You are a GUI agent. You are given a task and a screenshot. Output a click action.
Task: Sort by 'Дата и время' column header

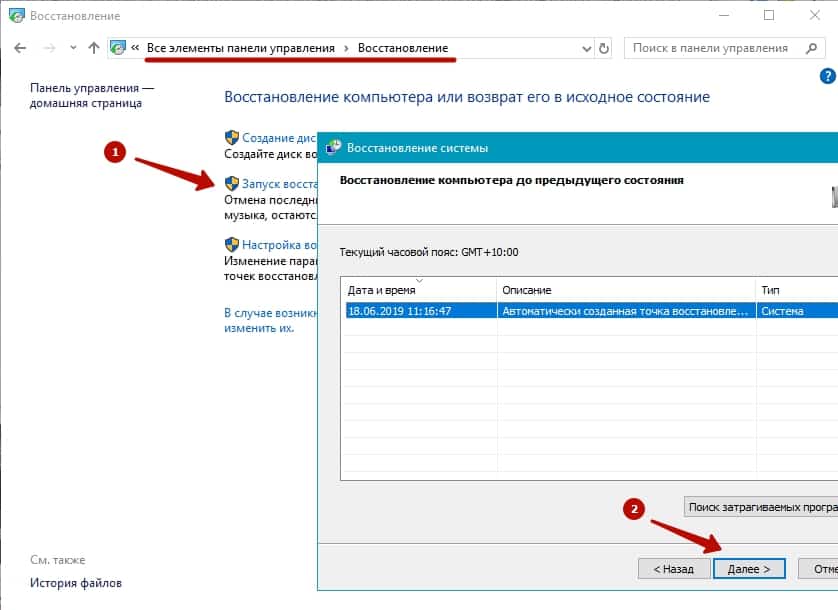click(419, 290)
